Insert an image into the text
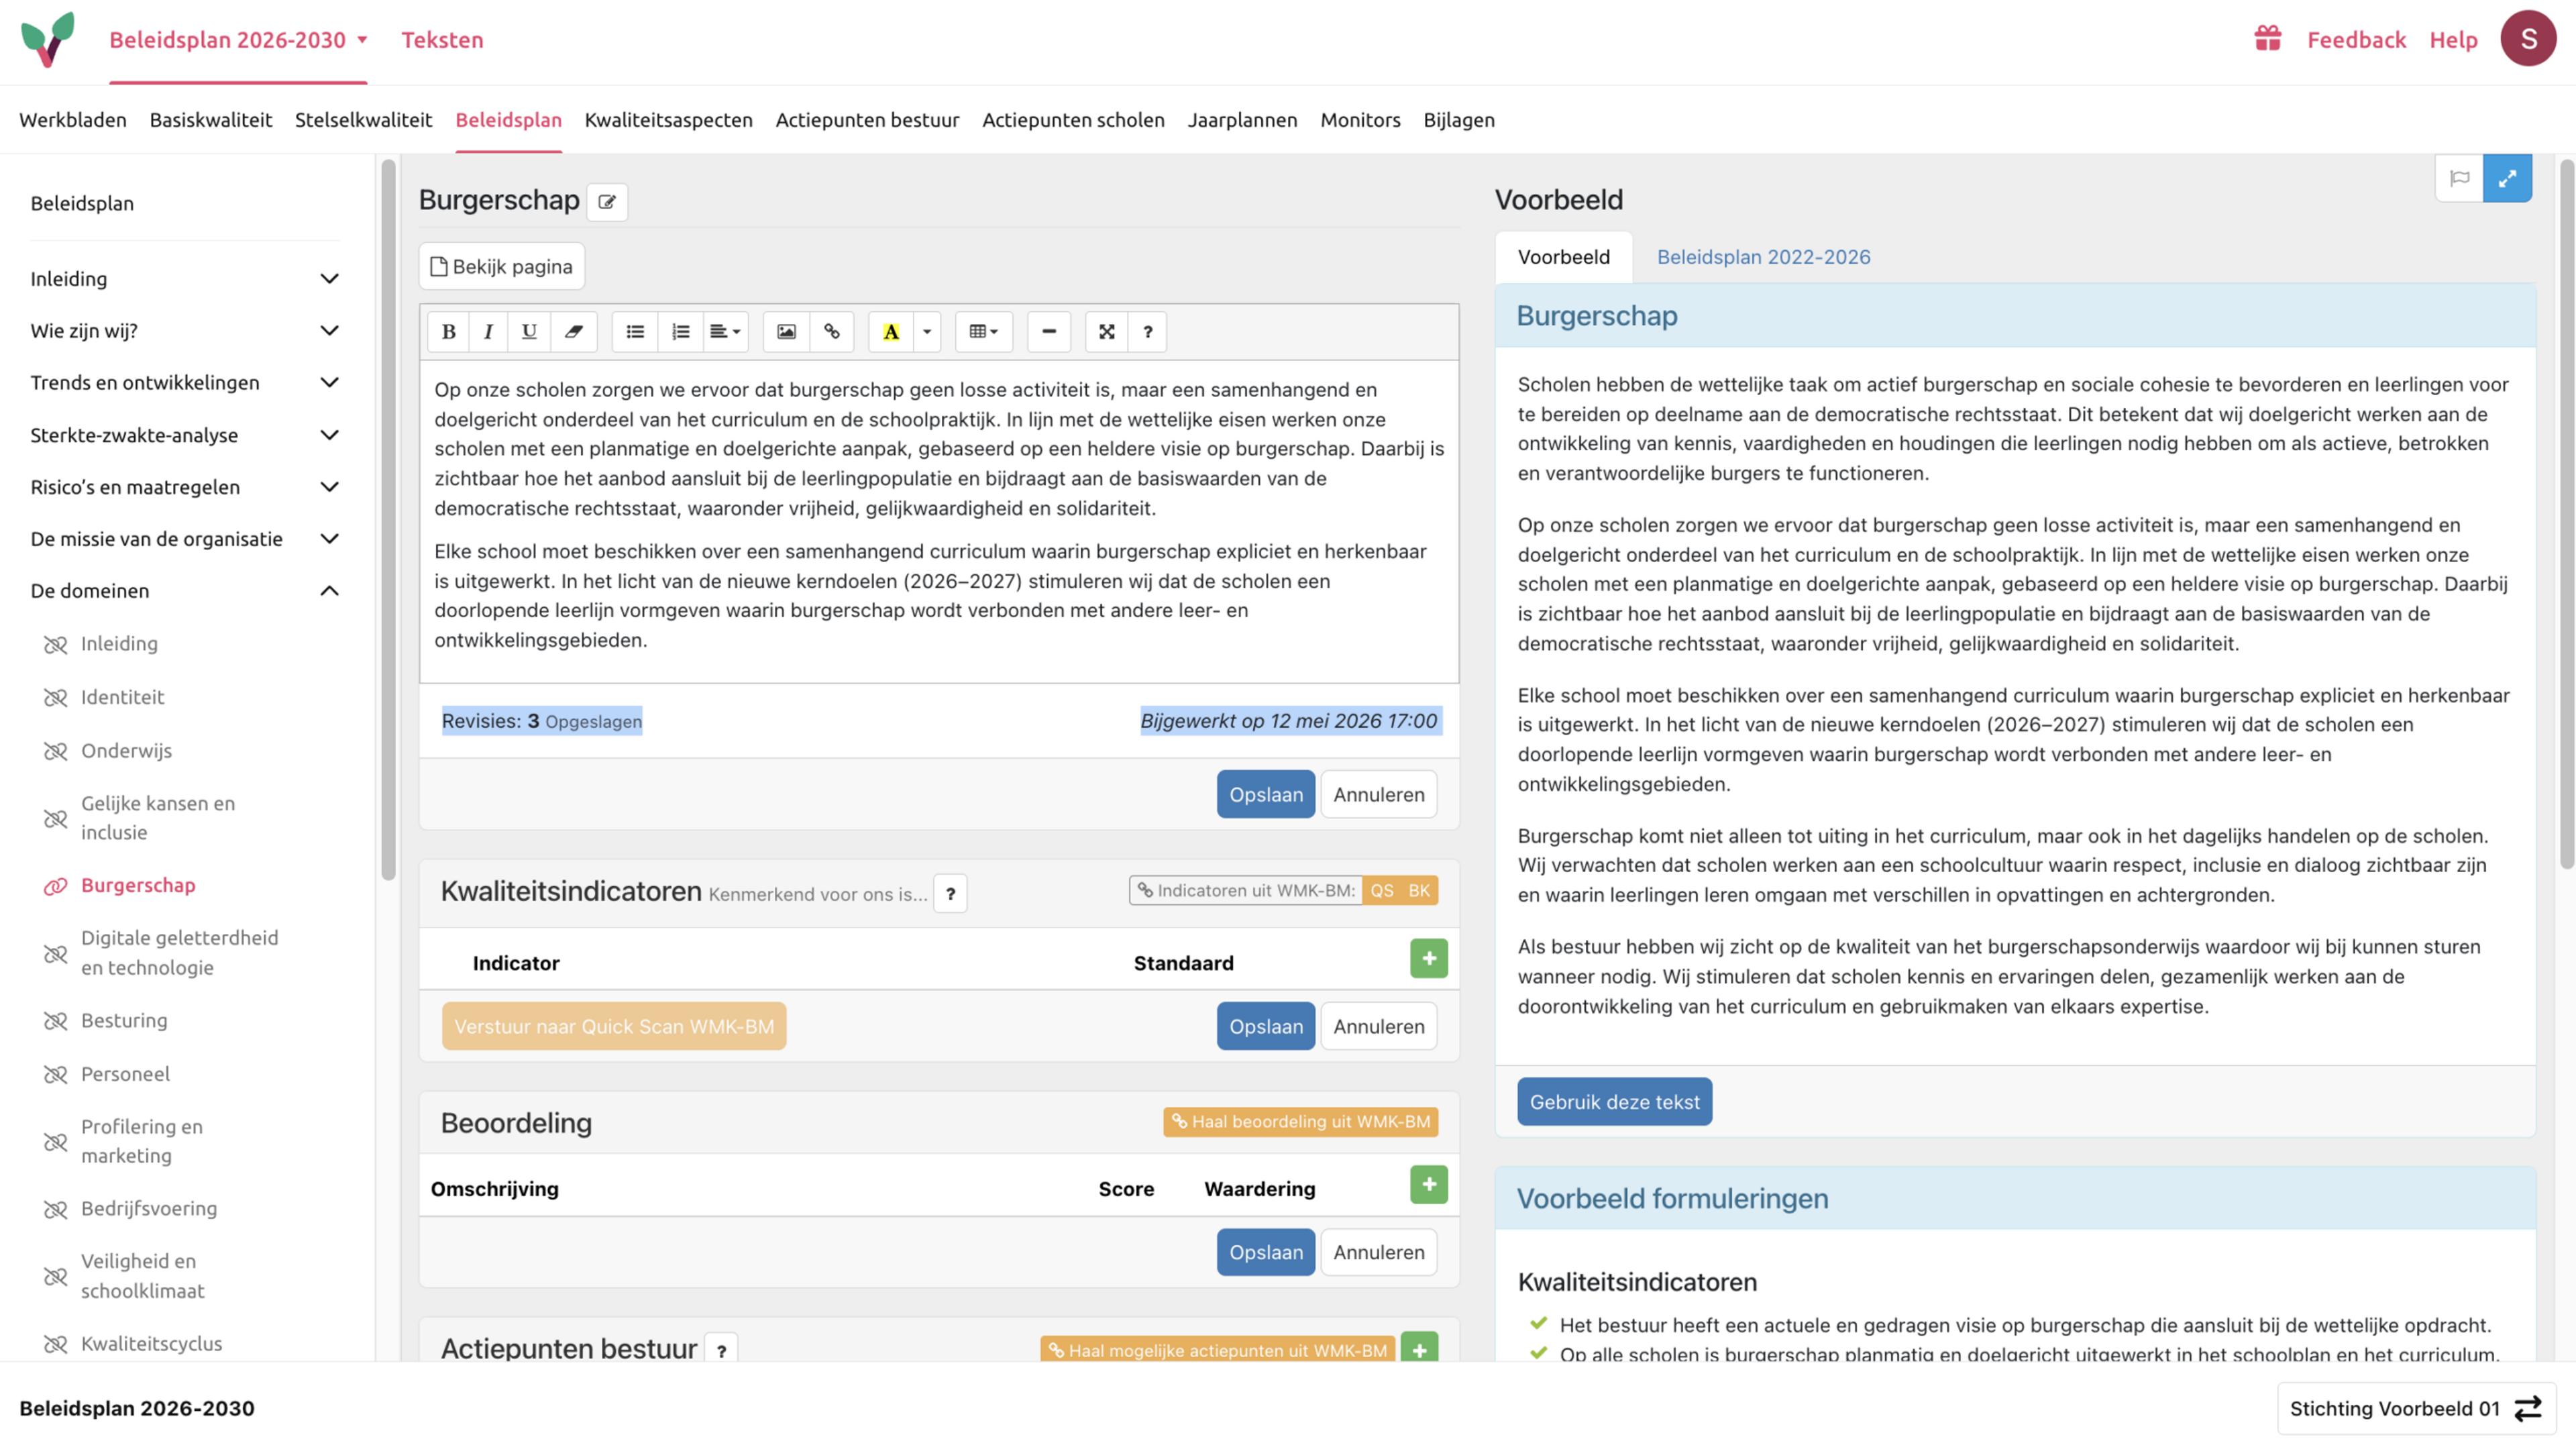The height and width of the screenshot is (1439, 2576). (x=786, y=332)
